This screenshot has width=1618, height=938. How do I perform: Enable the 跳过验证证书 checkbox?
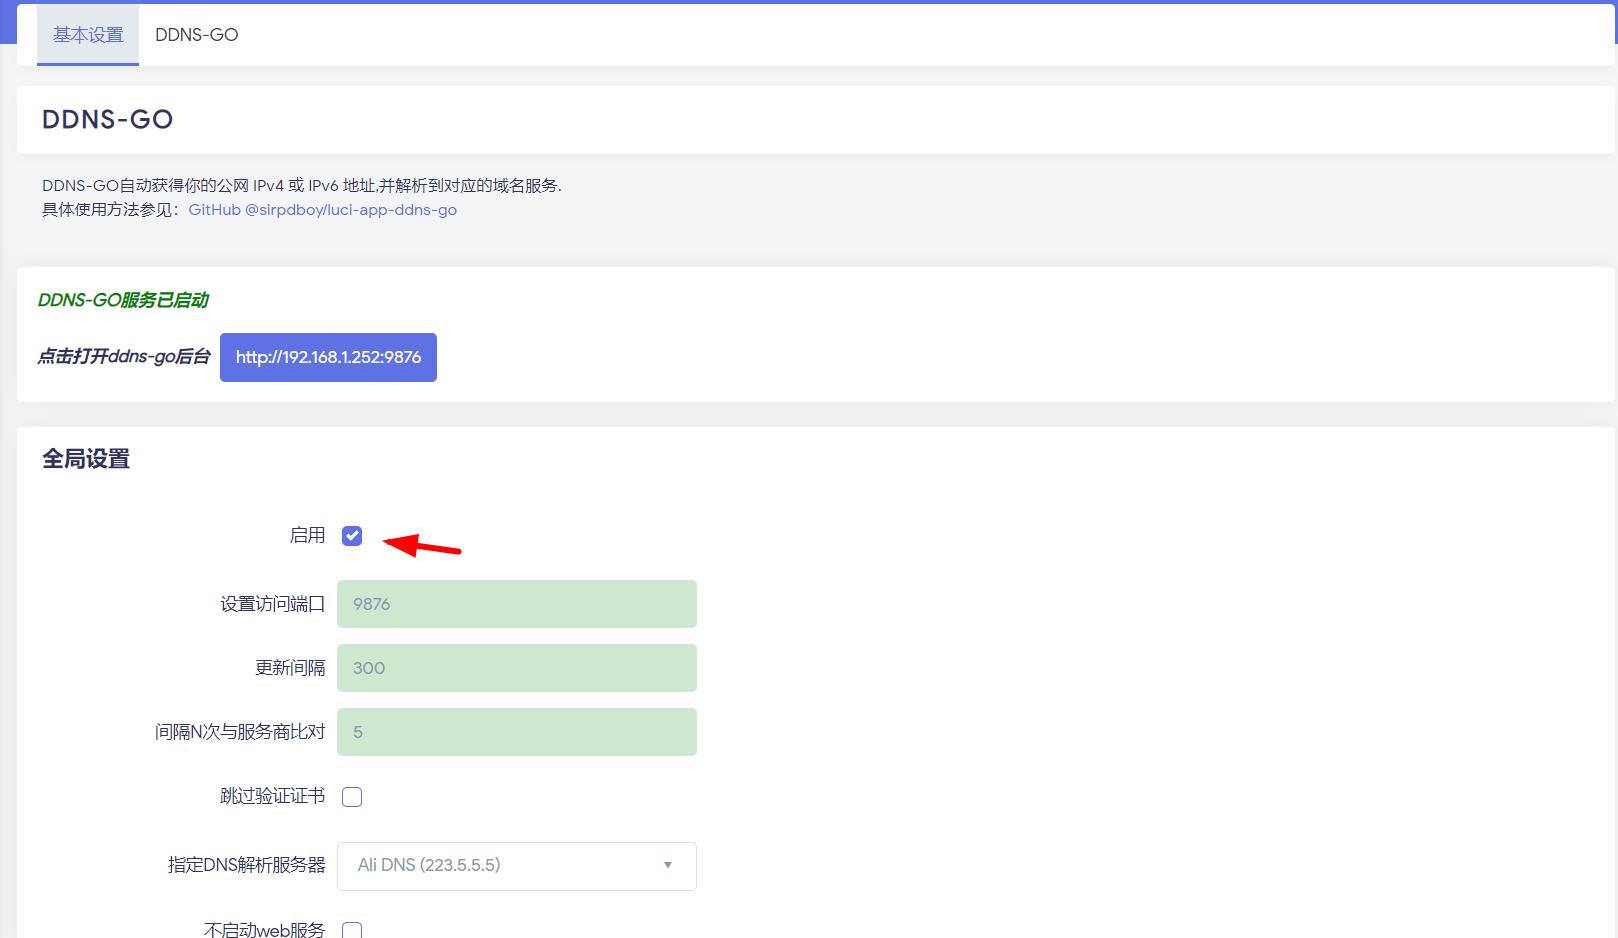click(352, 797)
